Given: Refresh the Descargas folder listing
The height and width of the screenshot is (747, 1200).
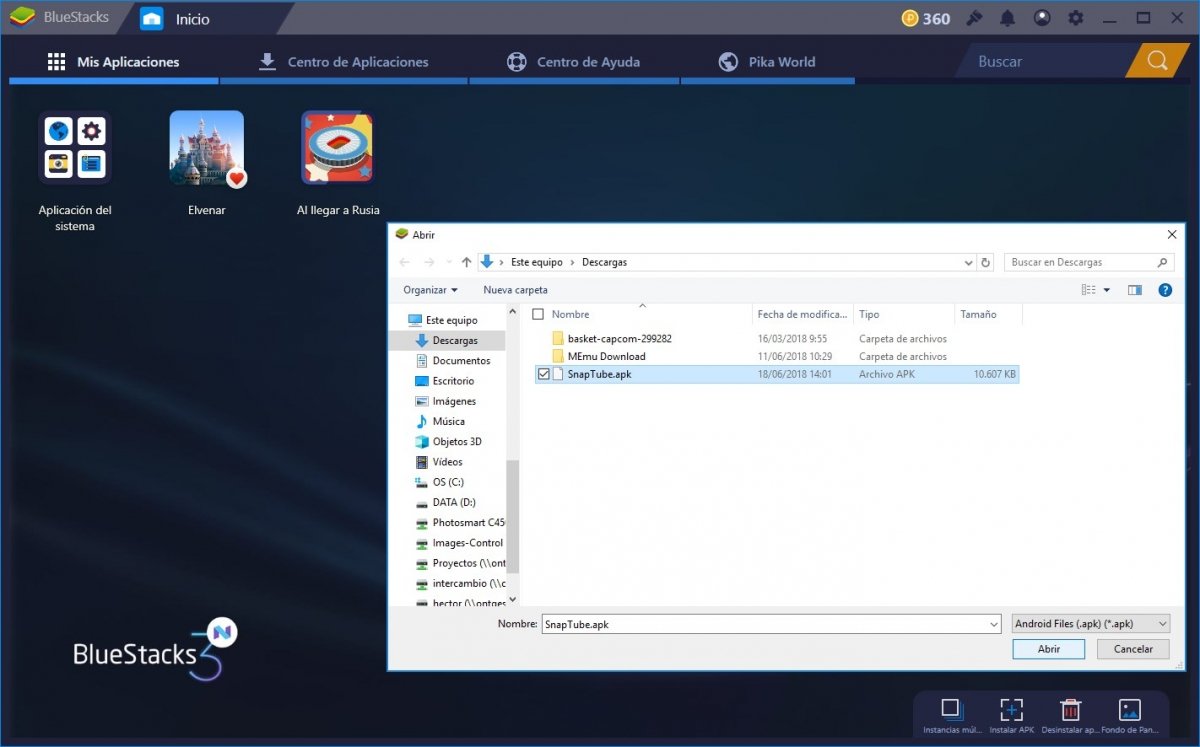Looking at the screenshot, I should pyautogui.click(x=986, y=262).
